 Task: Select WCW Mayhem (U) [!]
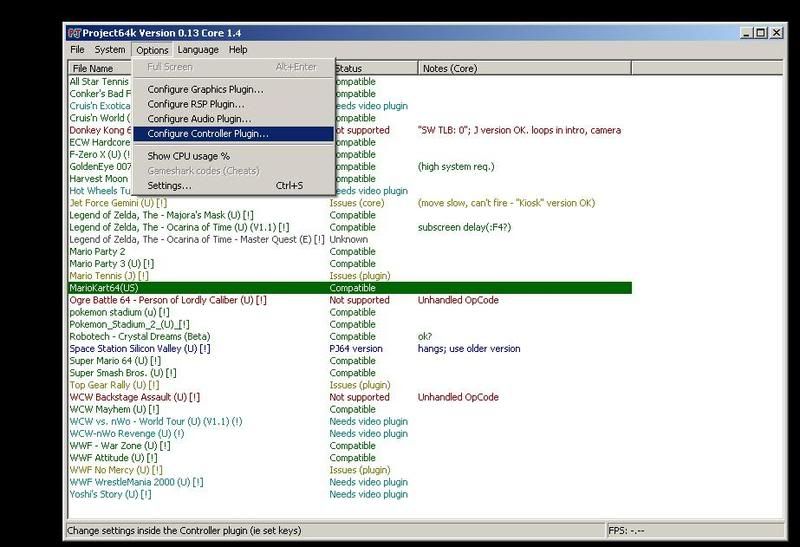(114, 410)
